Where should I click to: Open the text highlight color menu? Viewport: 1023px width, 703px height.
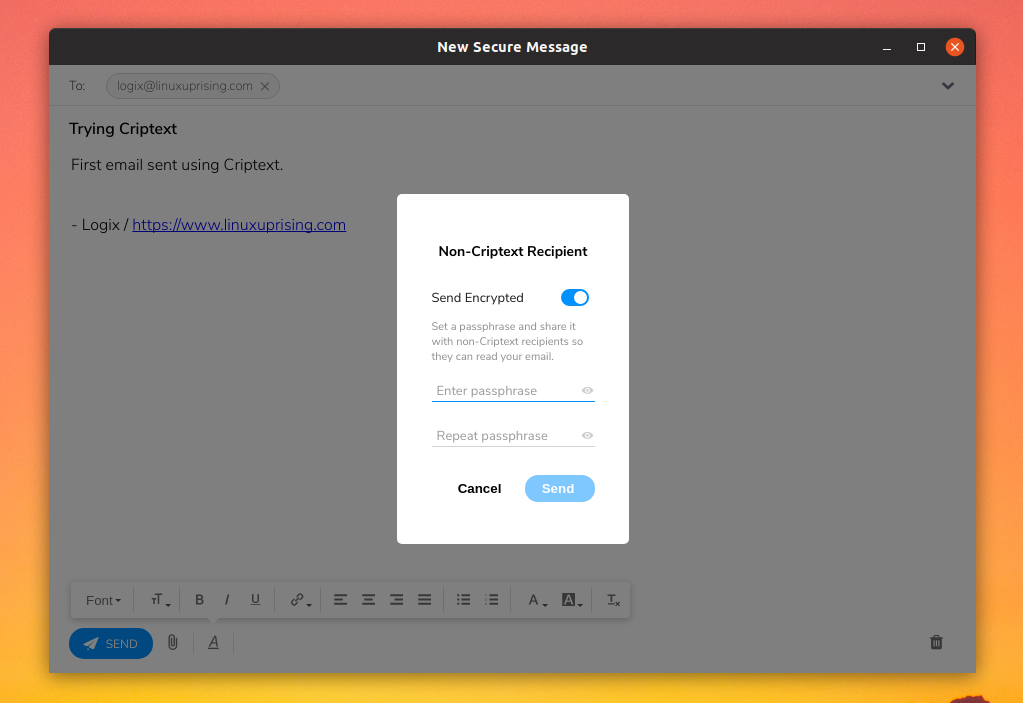coord(571,599)
